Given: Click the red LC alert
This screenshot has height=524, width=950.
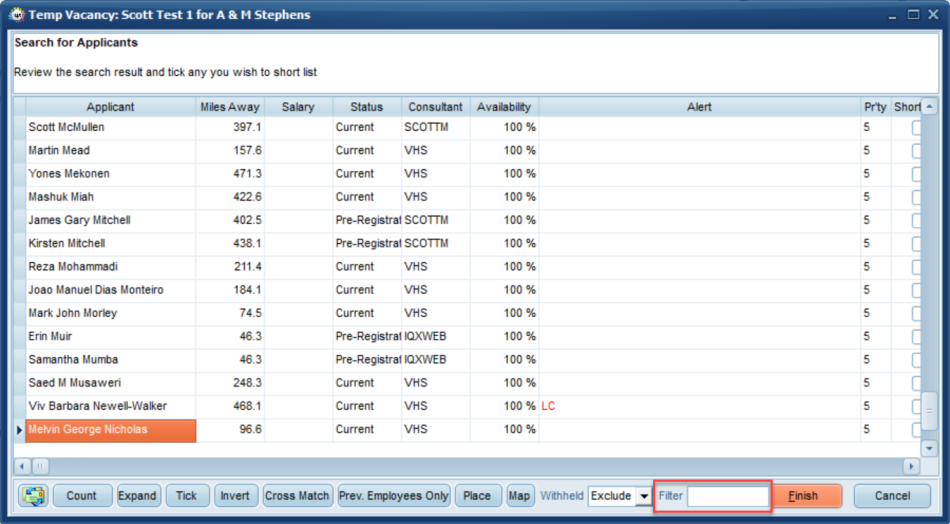Looking at the screenshot, I should 548,406.
